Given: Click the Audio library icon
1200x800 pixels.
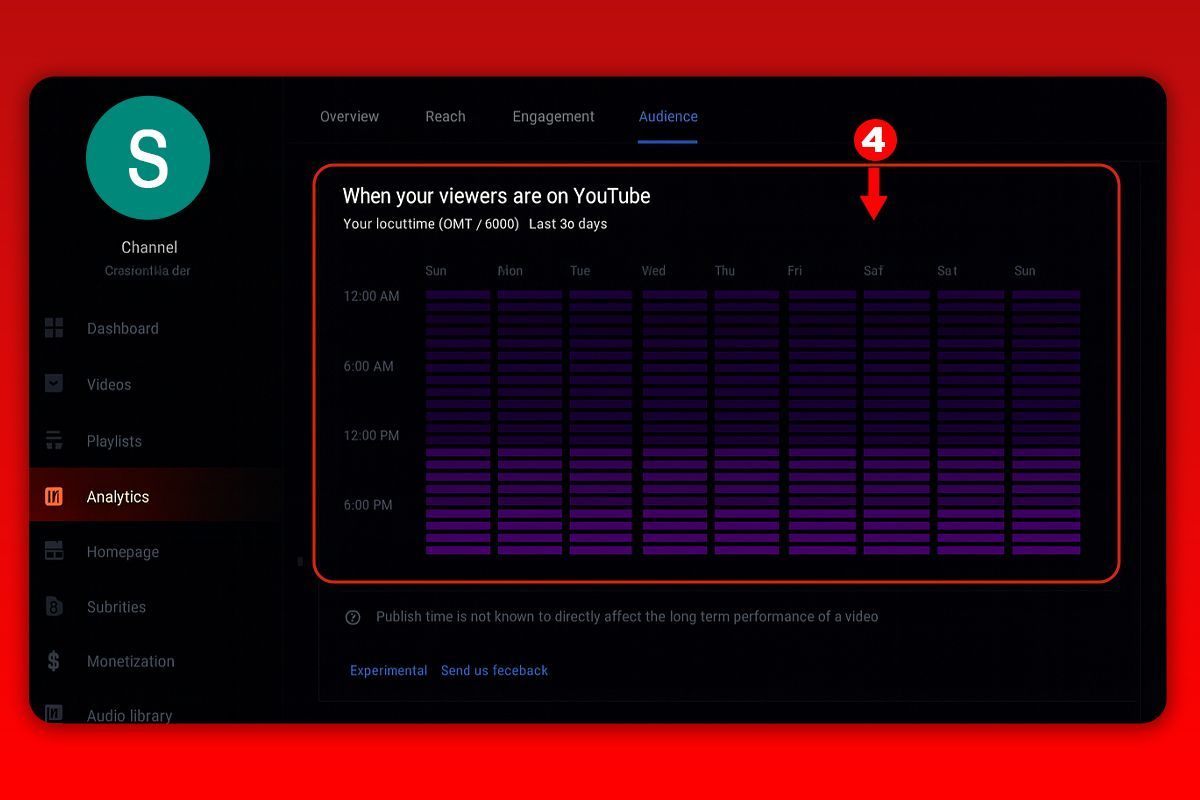Looking at the screenshot, I should pos(54,714).
